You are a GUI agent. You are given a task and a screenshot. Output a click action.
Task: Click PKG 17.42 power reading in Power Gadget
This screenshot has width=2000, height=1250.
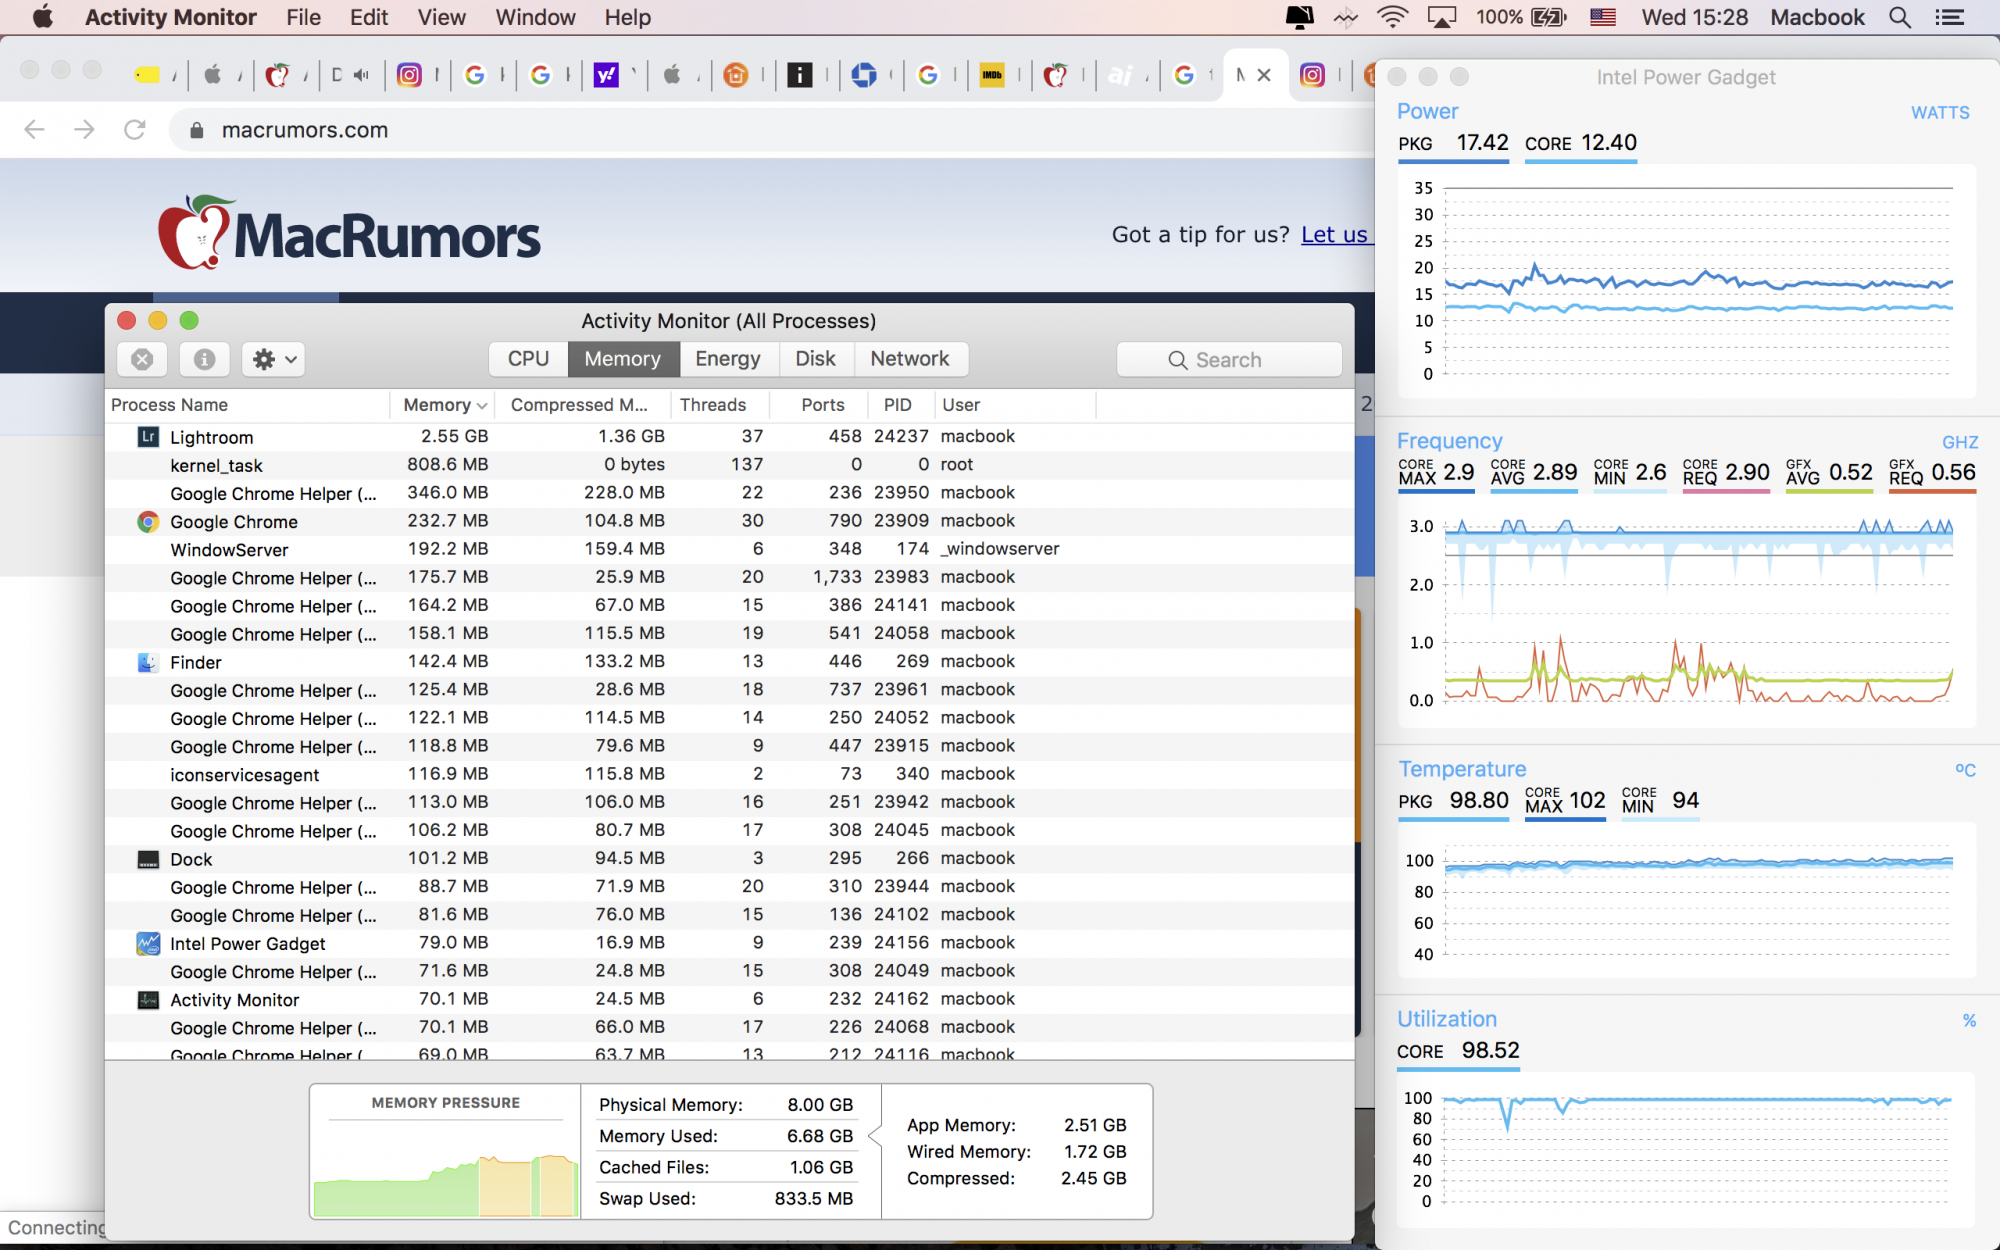[x=1453, y=143]
